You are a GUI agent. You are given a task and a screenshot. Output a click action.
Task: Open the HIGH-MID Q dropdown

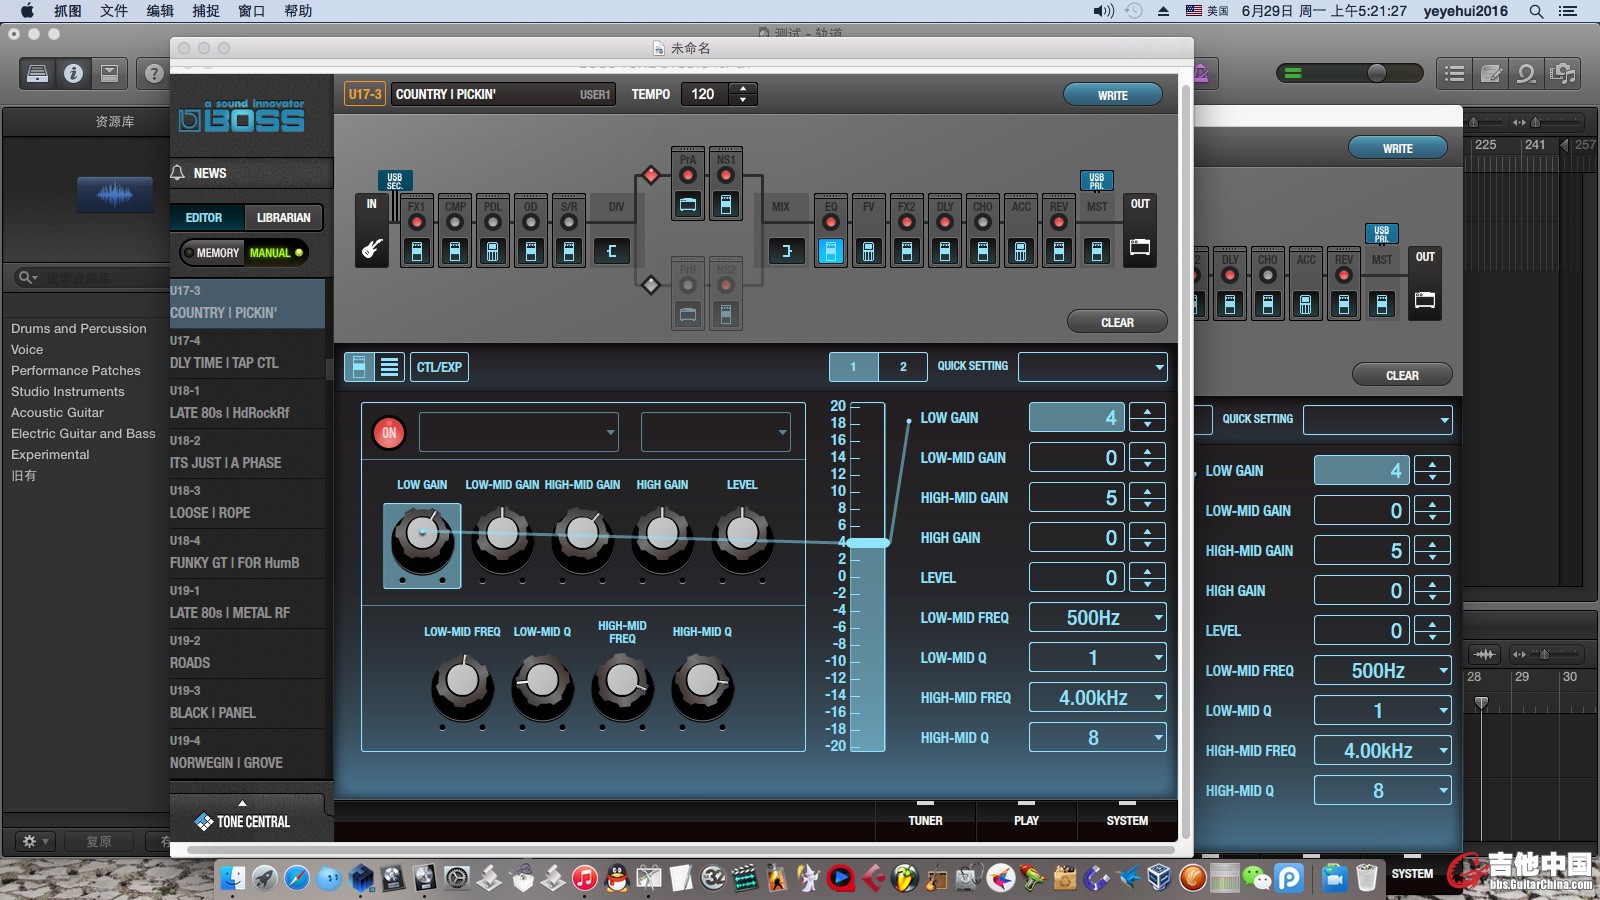pos(1097,738)
